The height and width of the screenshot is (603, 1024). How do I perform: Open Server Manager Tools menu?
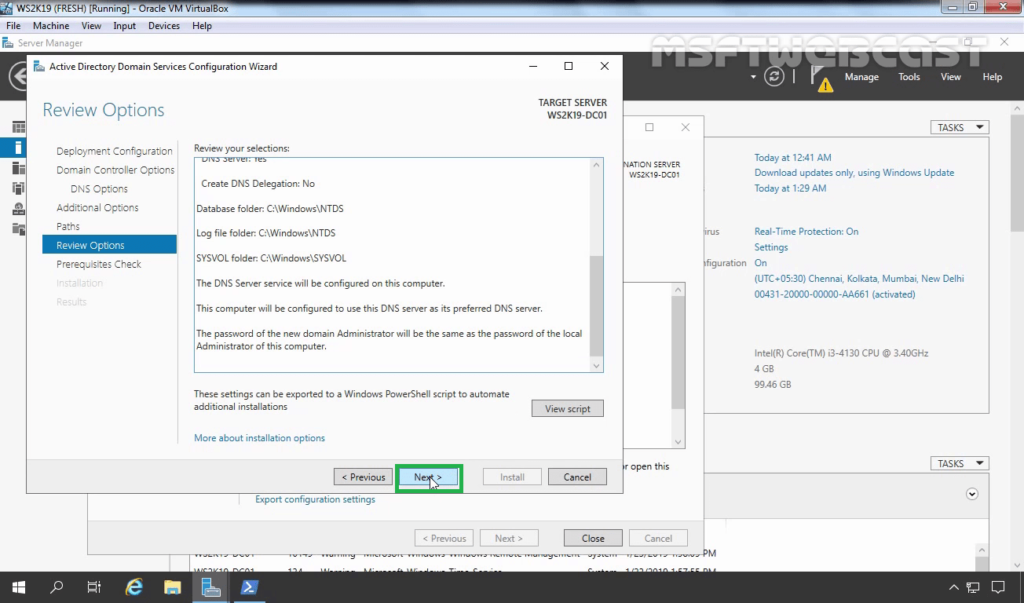pos(909,77)
